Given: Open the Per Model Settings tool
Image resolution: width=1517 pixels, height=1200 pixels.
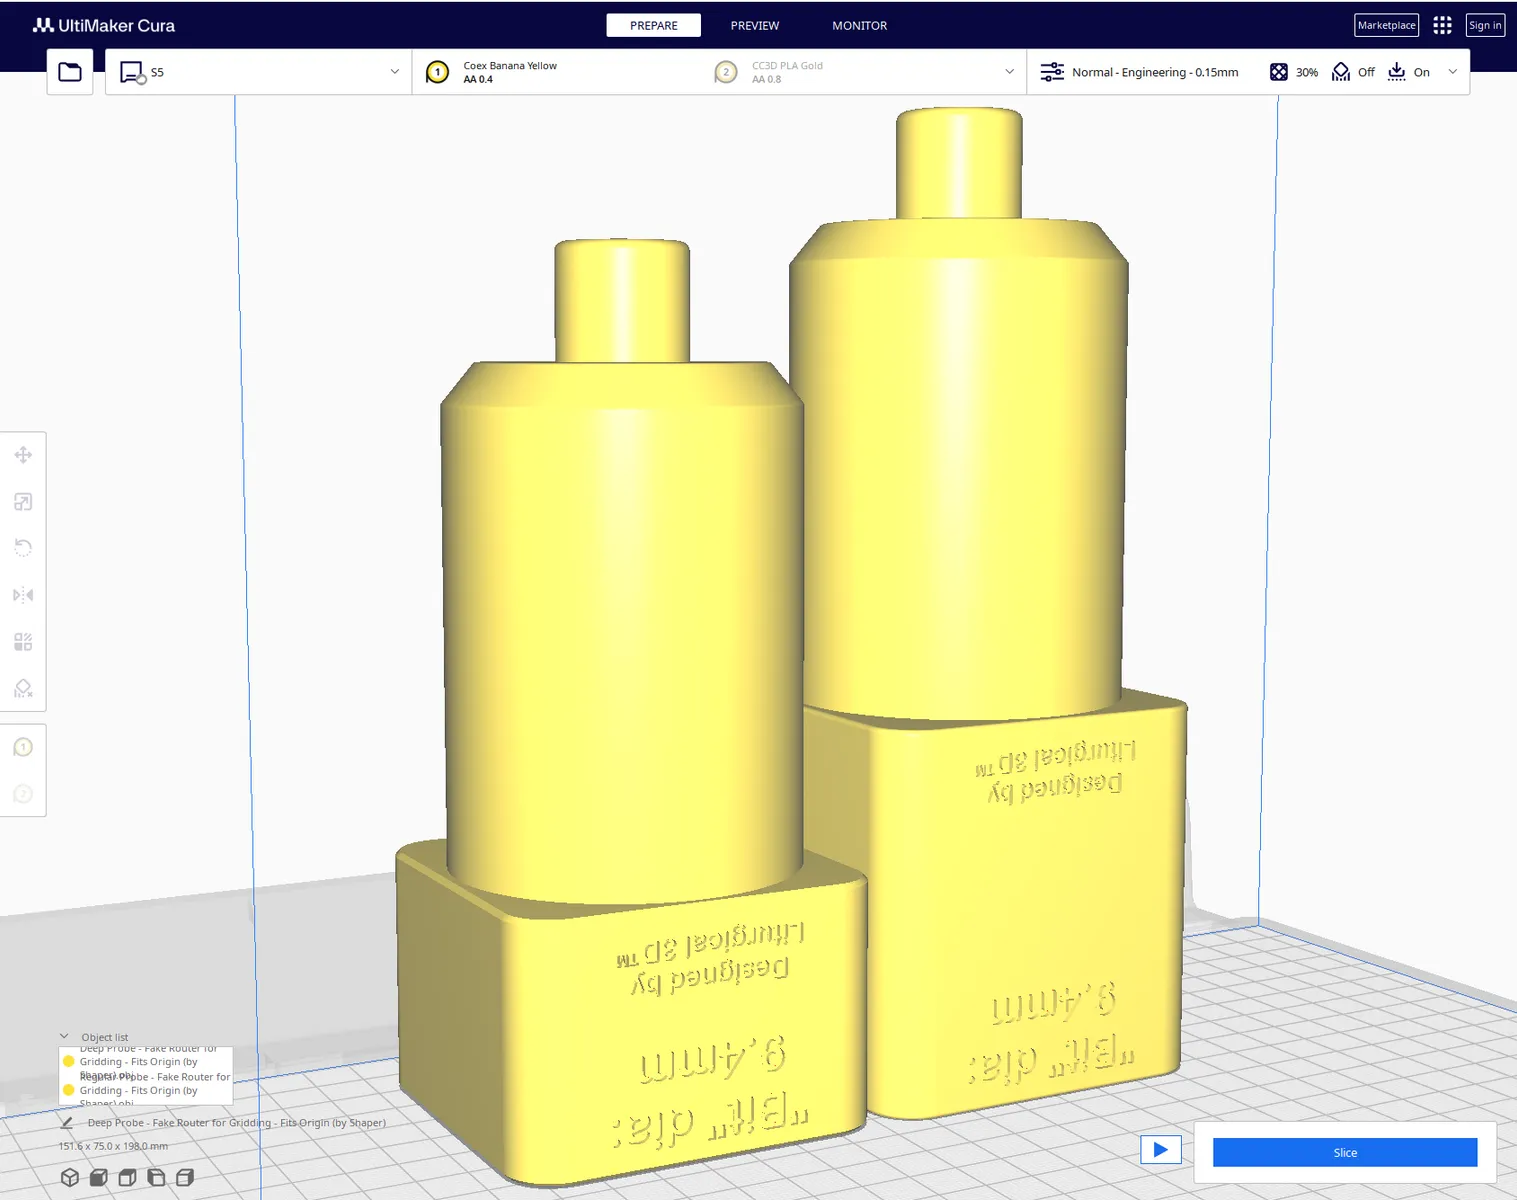Looking at the screenshot, I should (23, 642).
